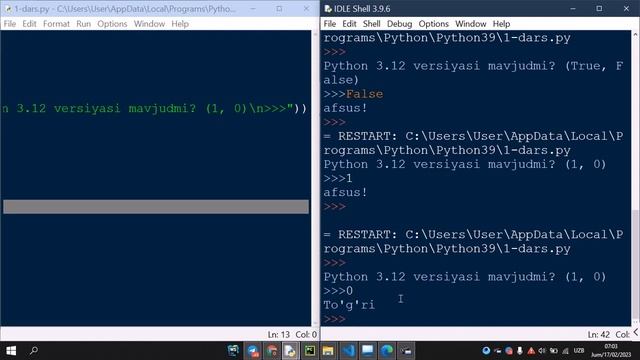Open the Options menu in IDLE Shell
Screen dimensions: 640x360
point(433,24)
